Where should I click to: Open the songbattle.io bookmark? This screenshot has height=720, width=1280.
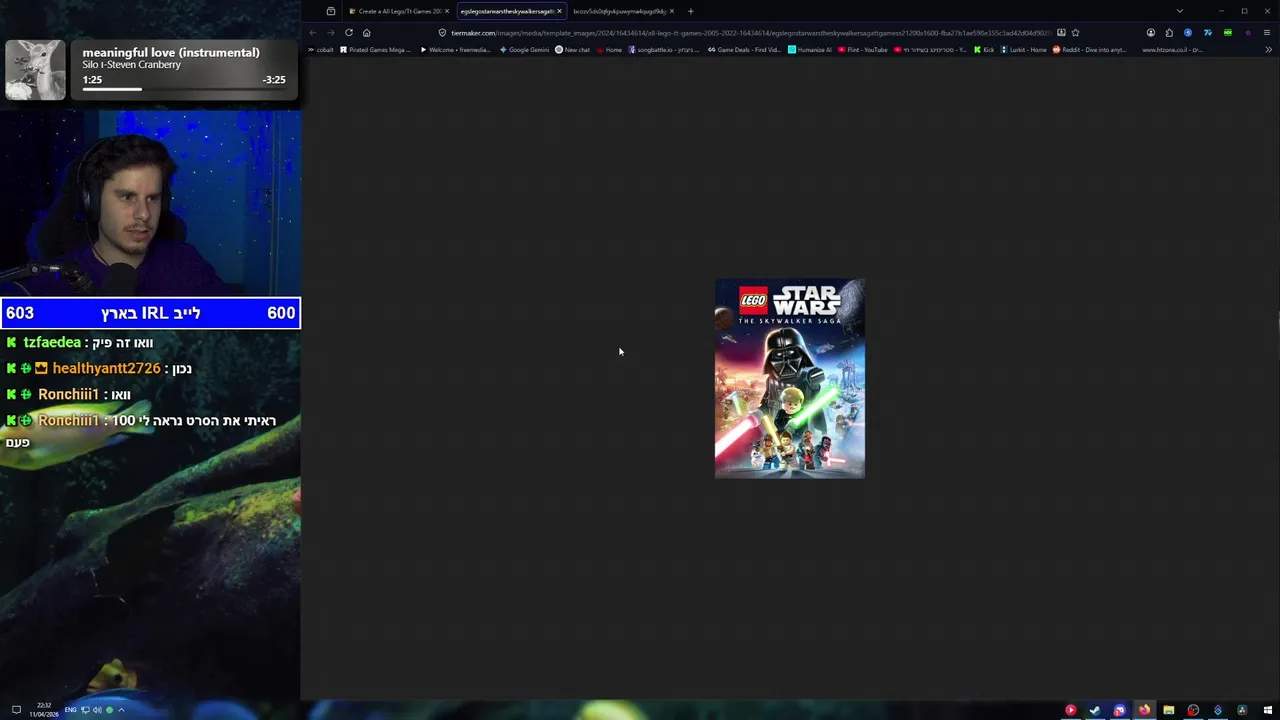662,49
